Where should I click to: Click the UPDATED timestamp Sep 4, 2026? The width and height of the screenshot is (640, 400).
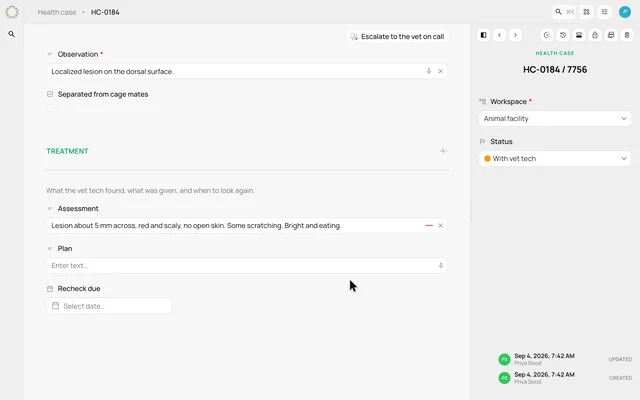tap(544, 356)
